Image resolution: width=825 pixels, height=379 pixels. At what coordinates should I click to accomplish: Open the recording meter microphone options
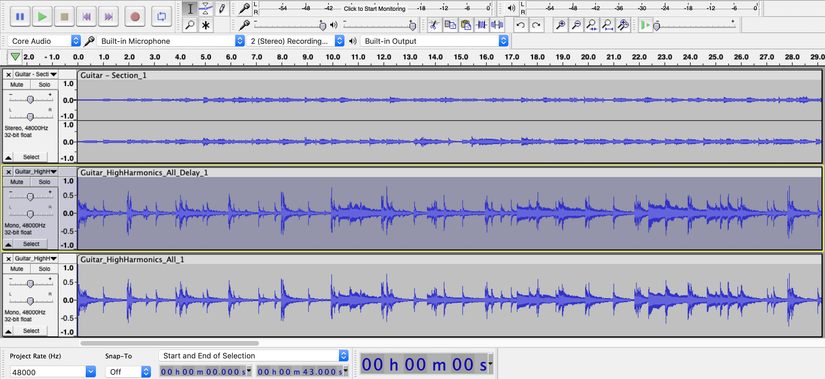click(244, 8)
